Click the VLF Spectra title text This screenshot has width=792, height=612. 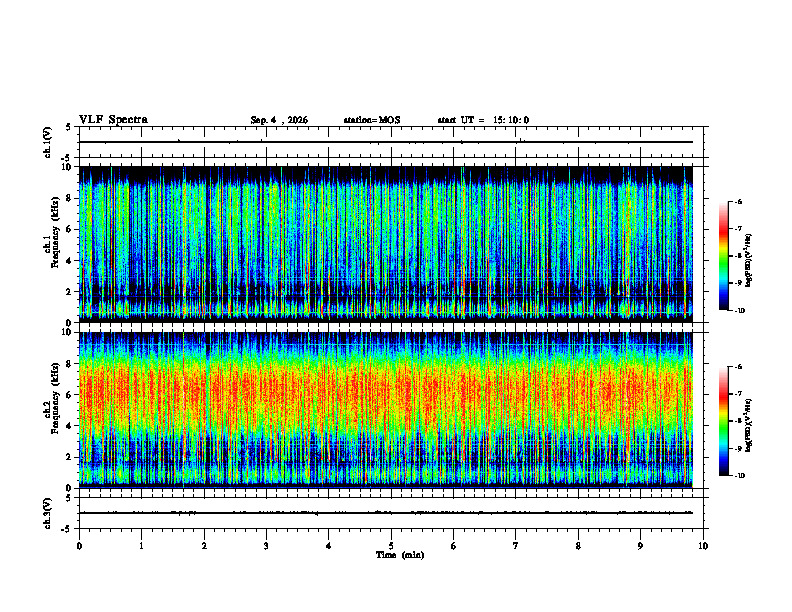point(113,120)
